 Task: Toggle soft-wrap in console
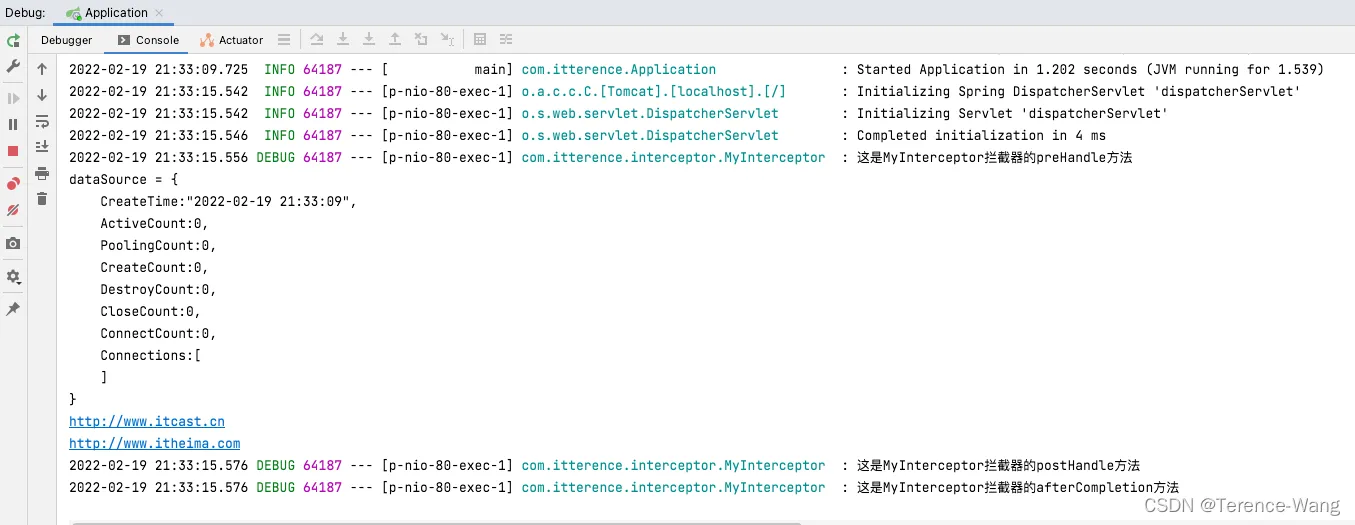42,121
